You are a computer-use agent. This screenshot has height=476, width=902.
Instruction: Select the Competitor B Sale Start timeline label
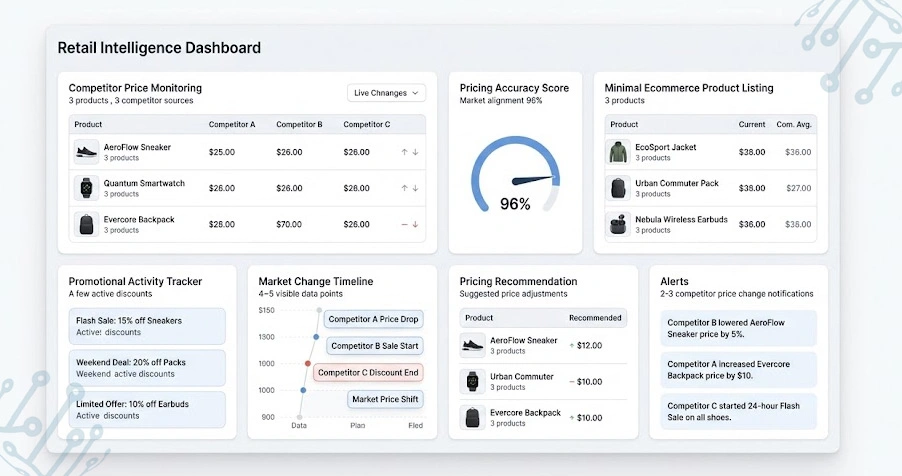pyautogui.click(x=375, y=346)
